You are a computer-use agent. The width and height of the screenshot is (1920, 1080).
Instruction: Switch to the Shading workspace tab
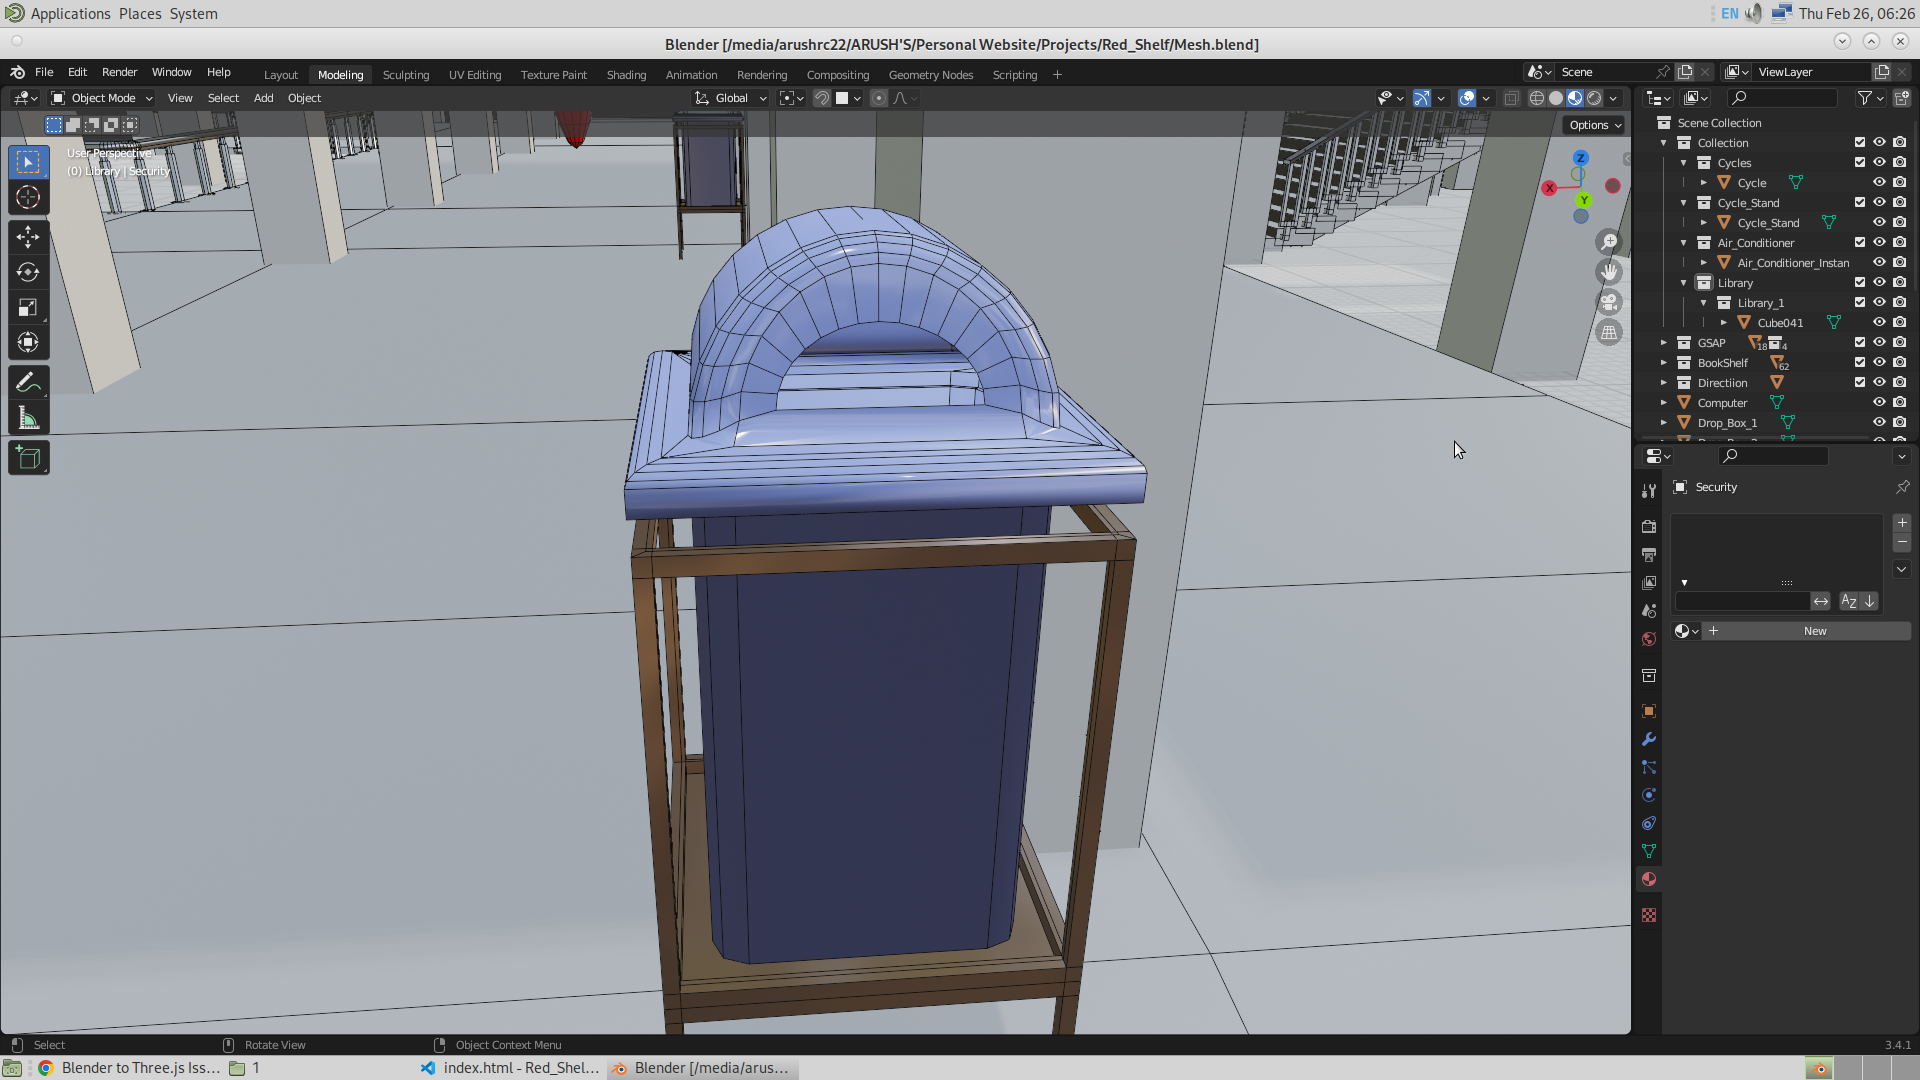pyautogui.click(x=626, y=74)
